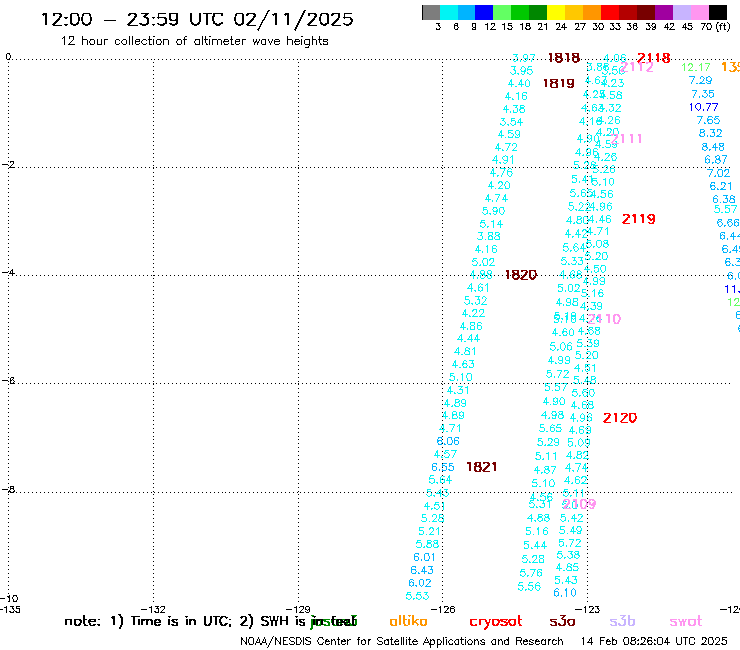Viewport: 740px width, 650px height.
Task: Click the 'note: 1) Time is in UTC' text
Action: (148, 621)
